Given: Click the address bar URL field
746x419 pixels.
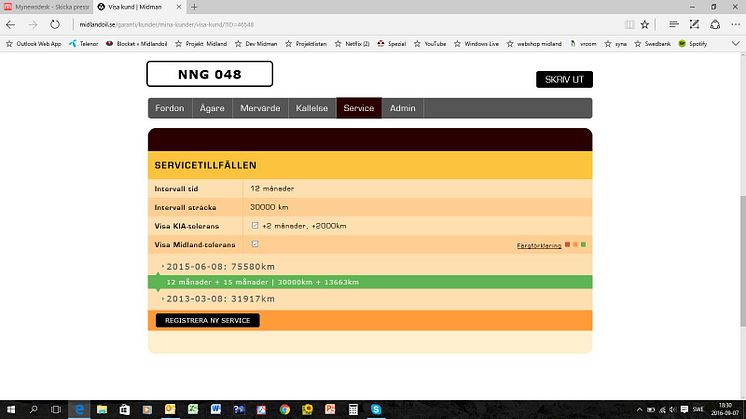Looking at the screenshot, I should 347,25.
